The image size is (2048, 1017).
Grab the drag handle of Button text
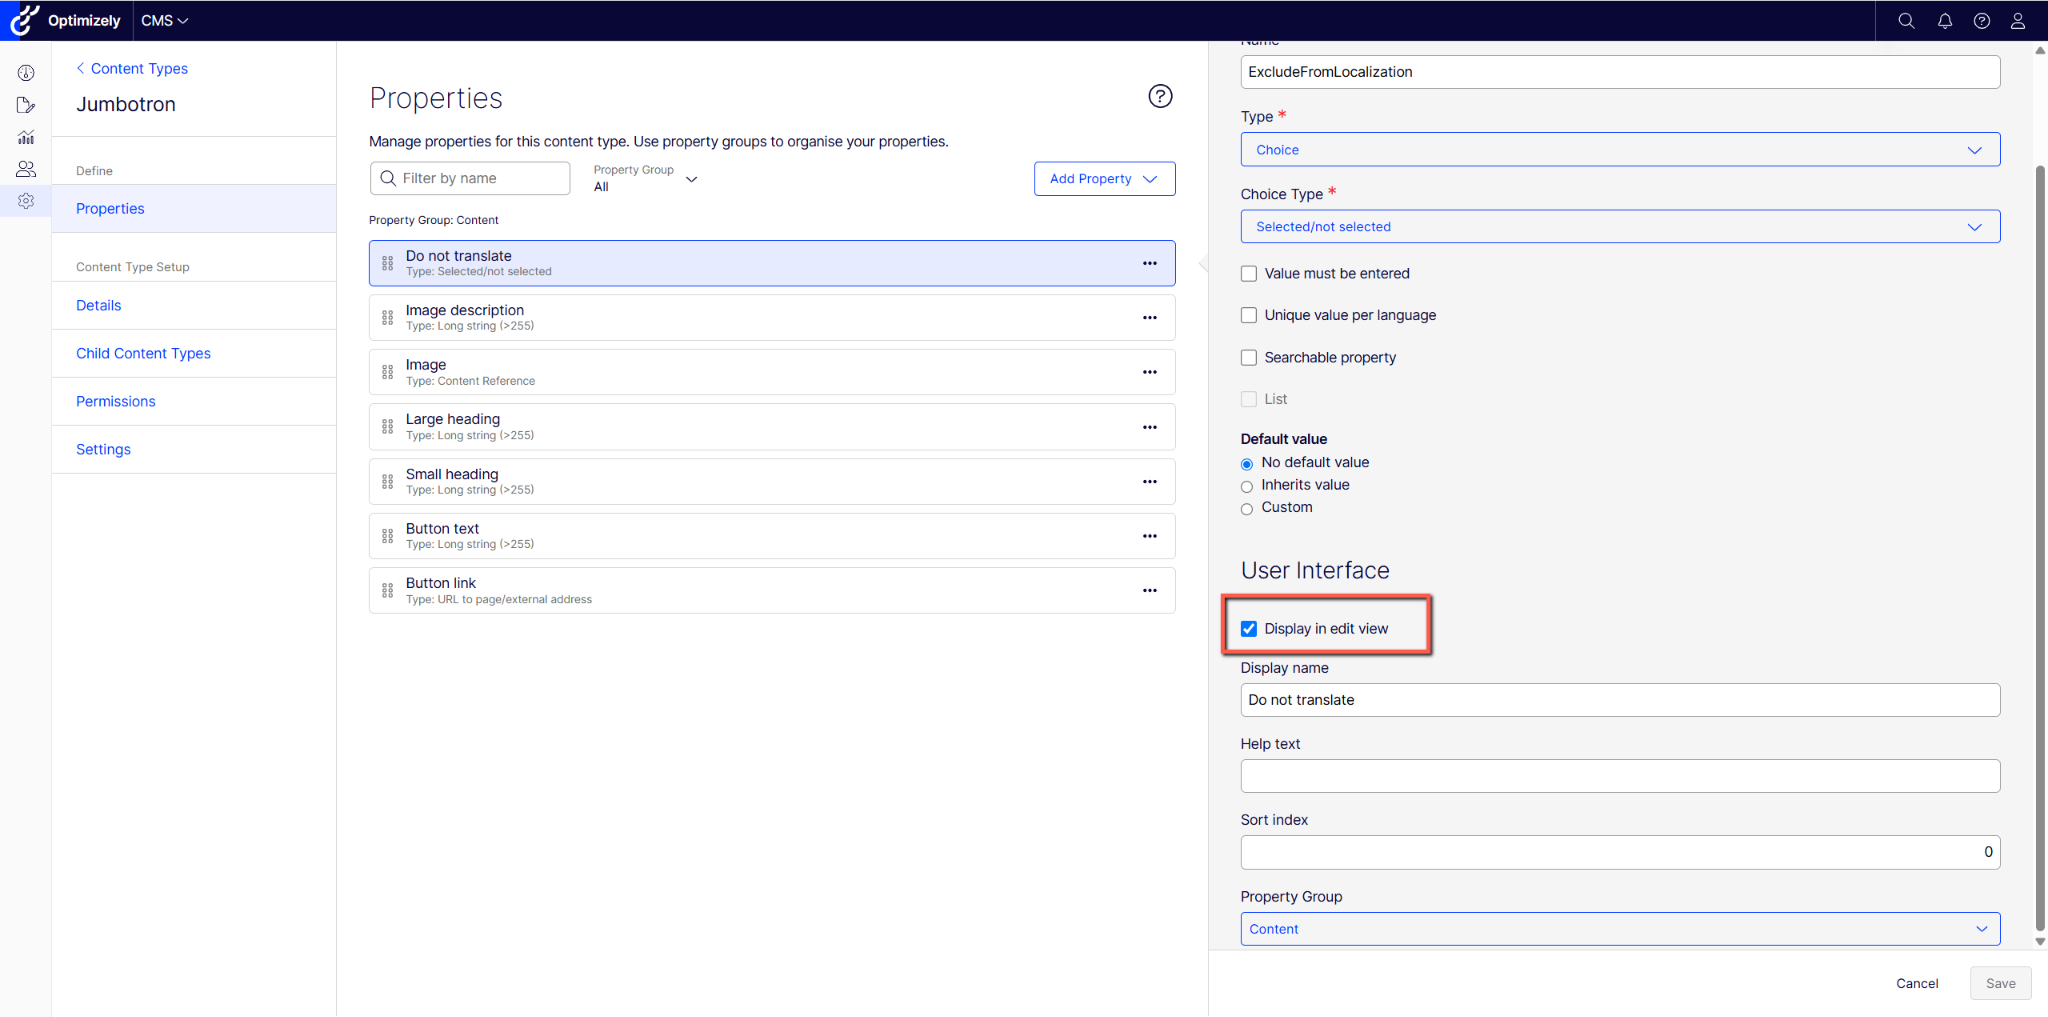[388, 536]
